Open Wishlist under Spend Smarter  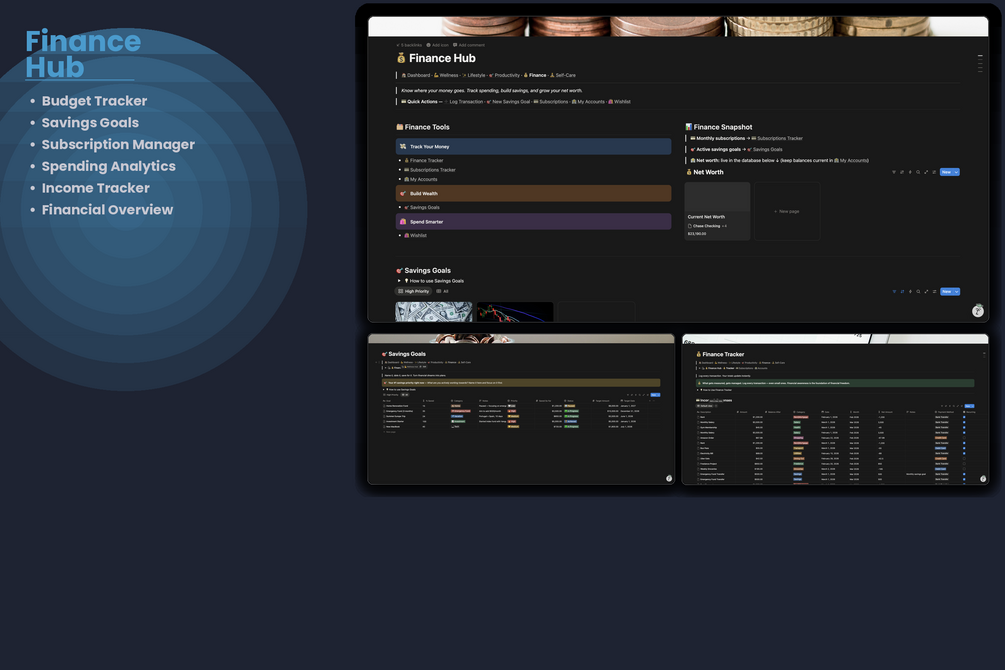(415, 236)
